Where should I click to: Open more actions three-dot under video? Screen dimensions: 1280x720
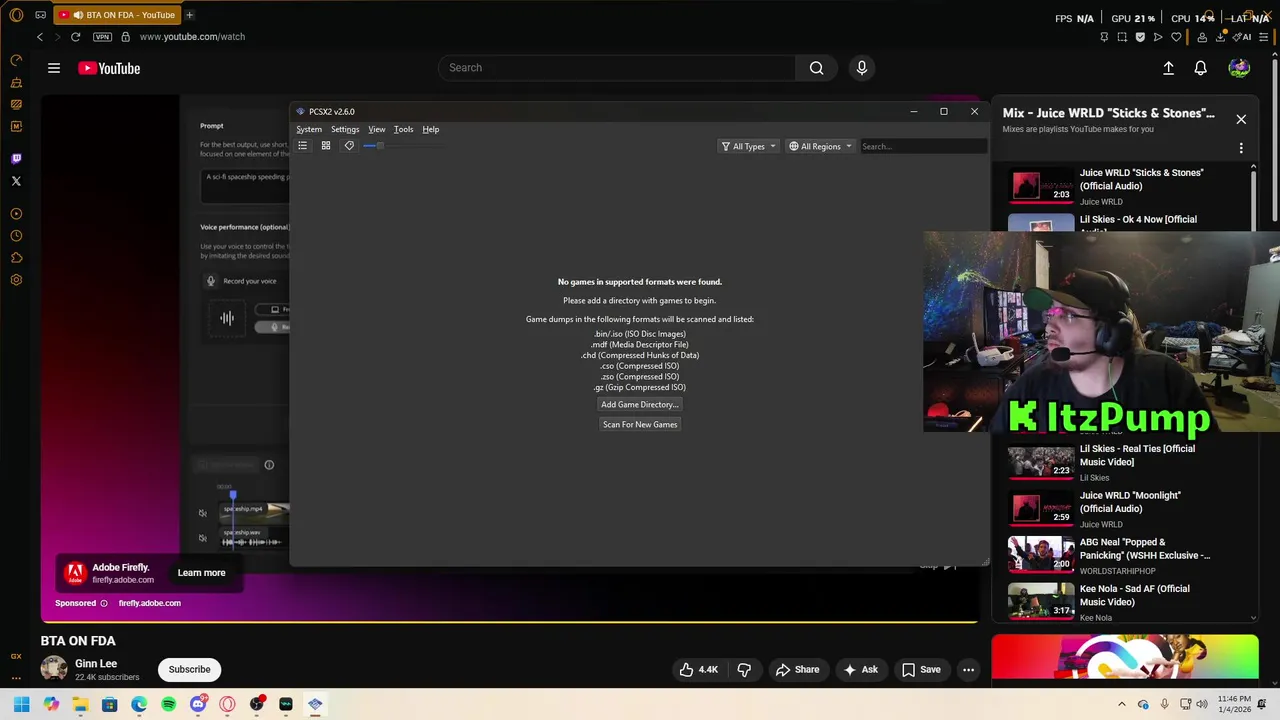point(968,669)
